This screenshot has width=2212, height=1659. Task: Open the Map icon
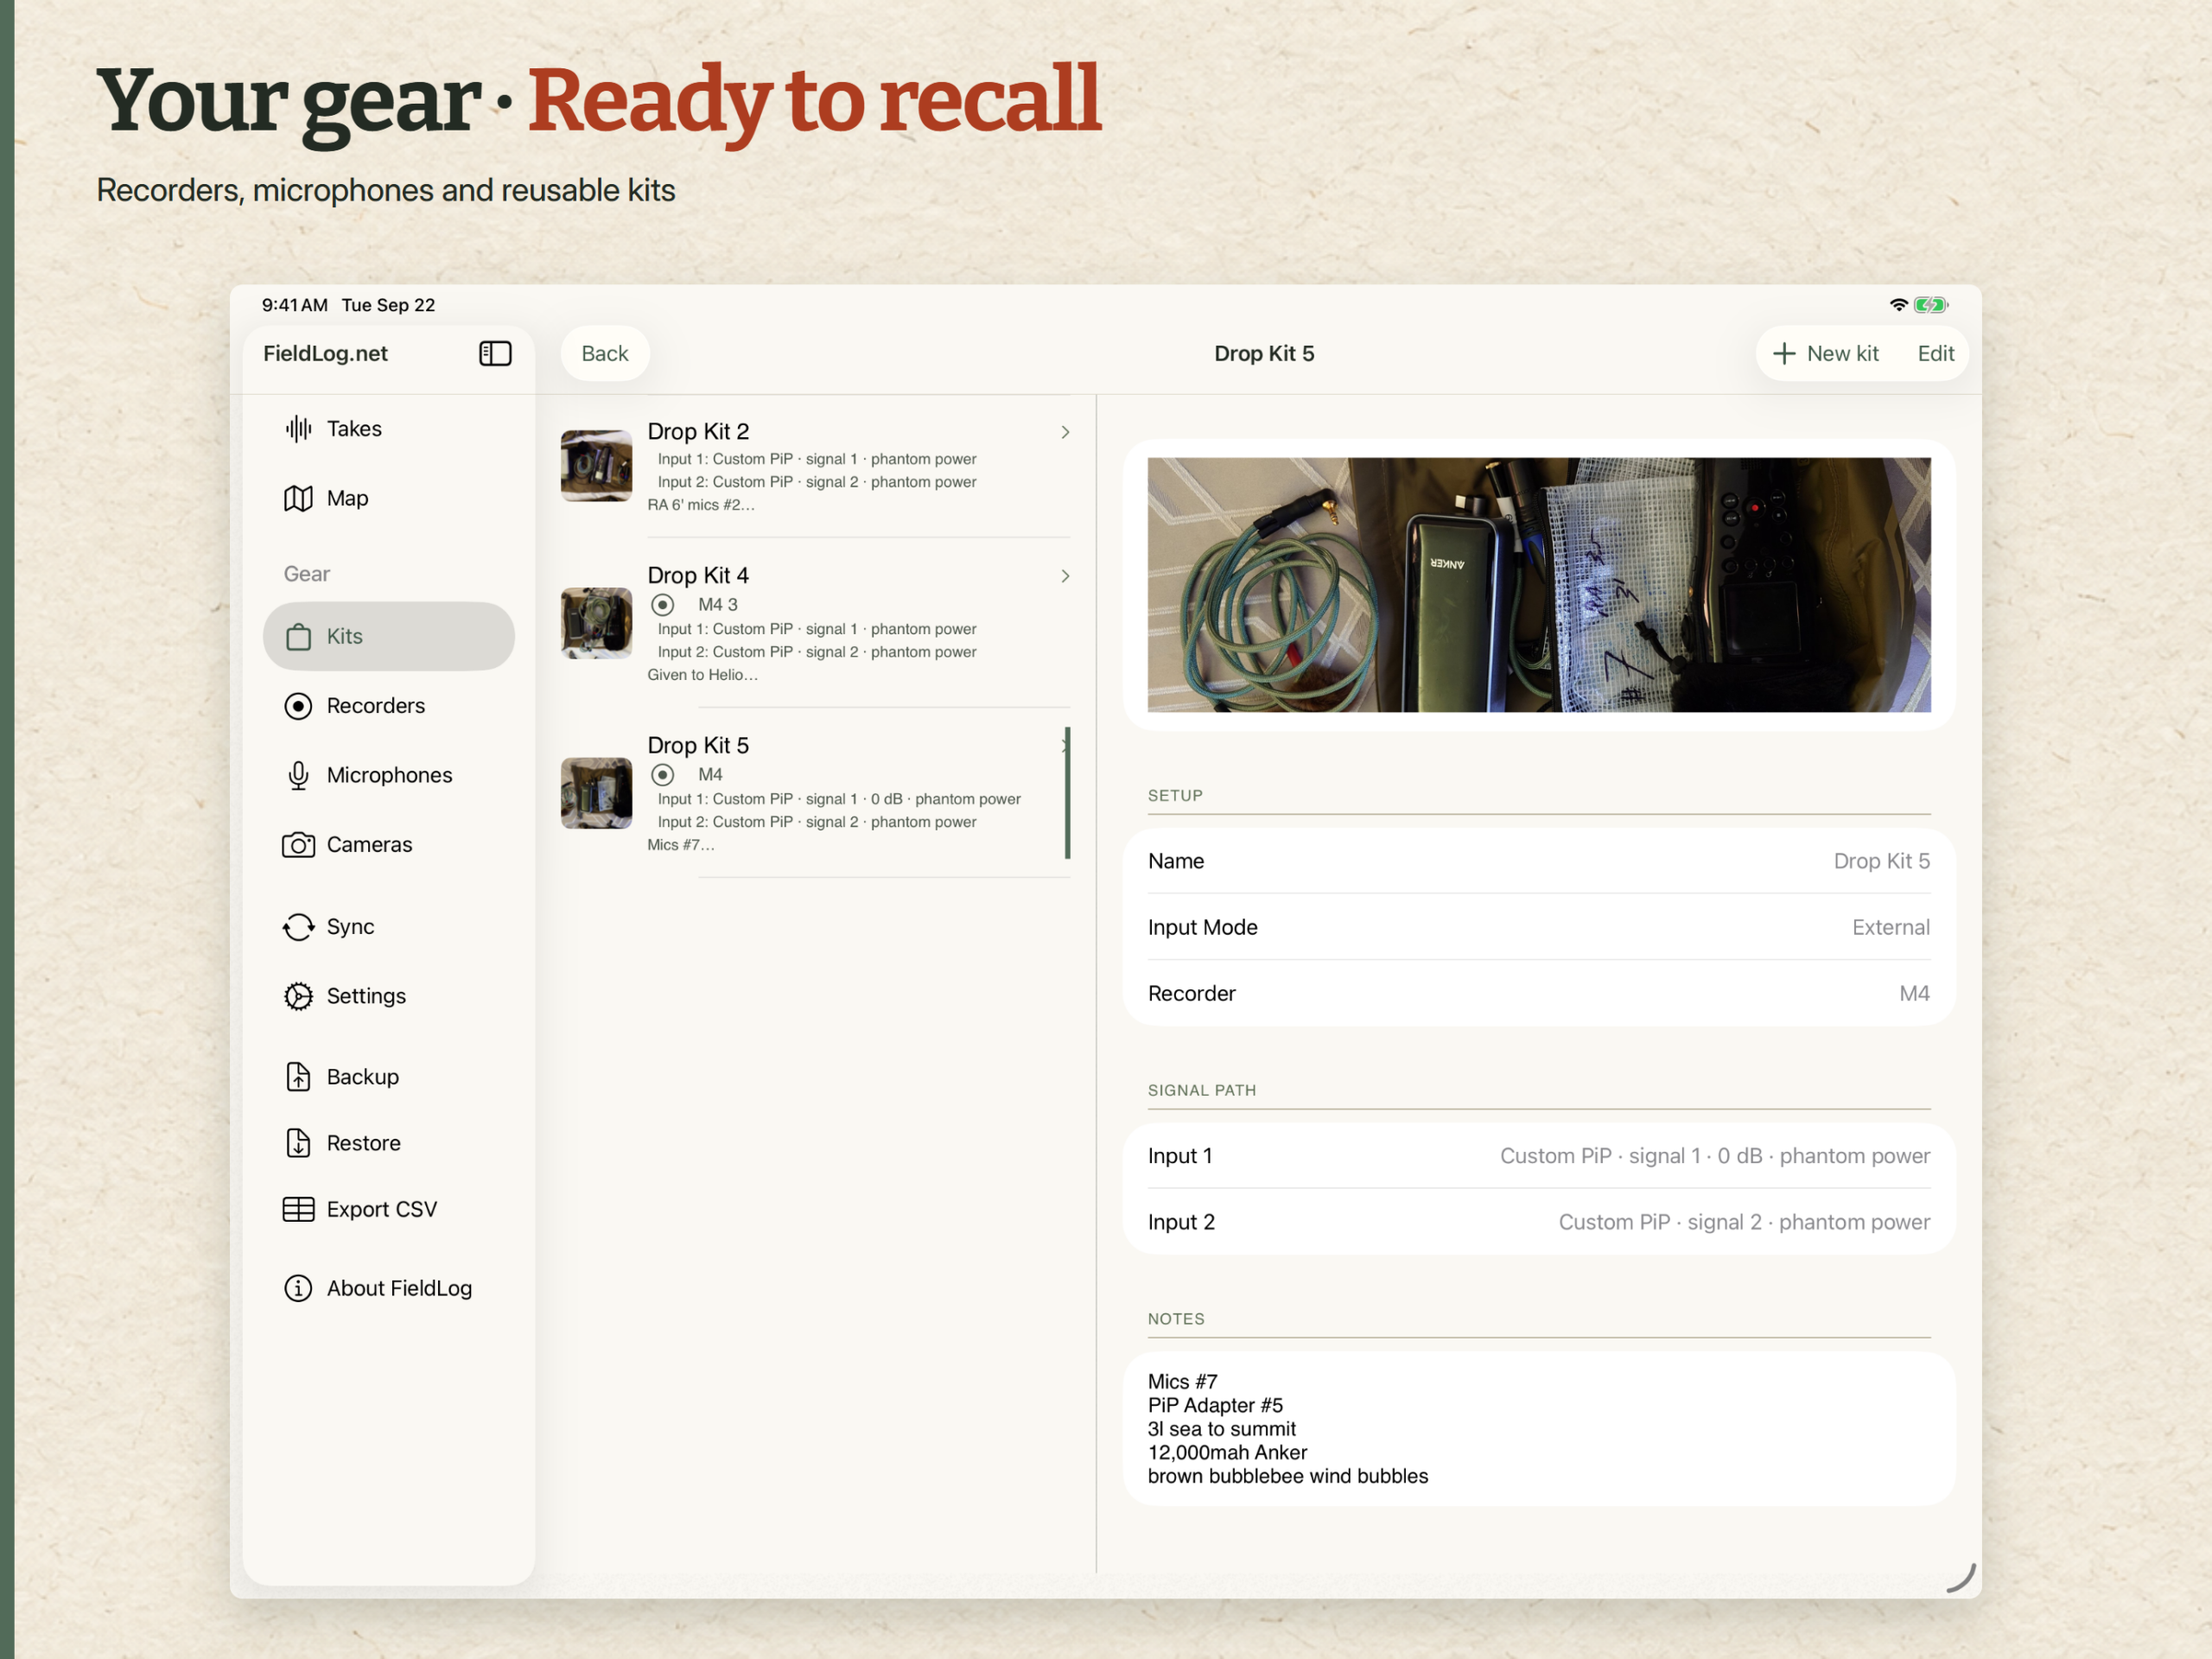click(298, 498)
